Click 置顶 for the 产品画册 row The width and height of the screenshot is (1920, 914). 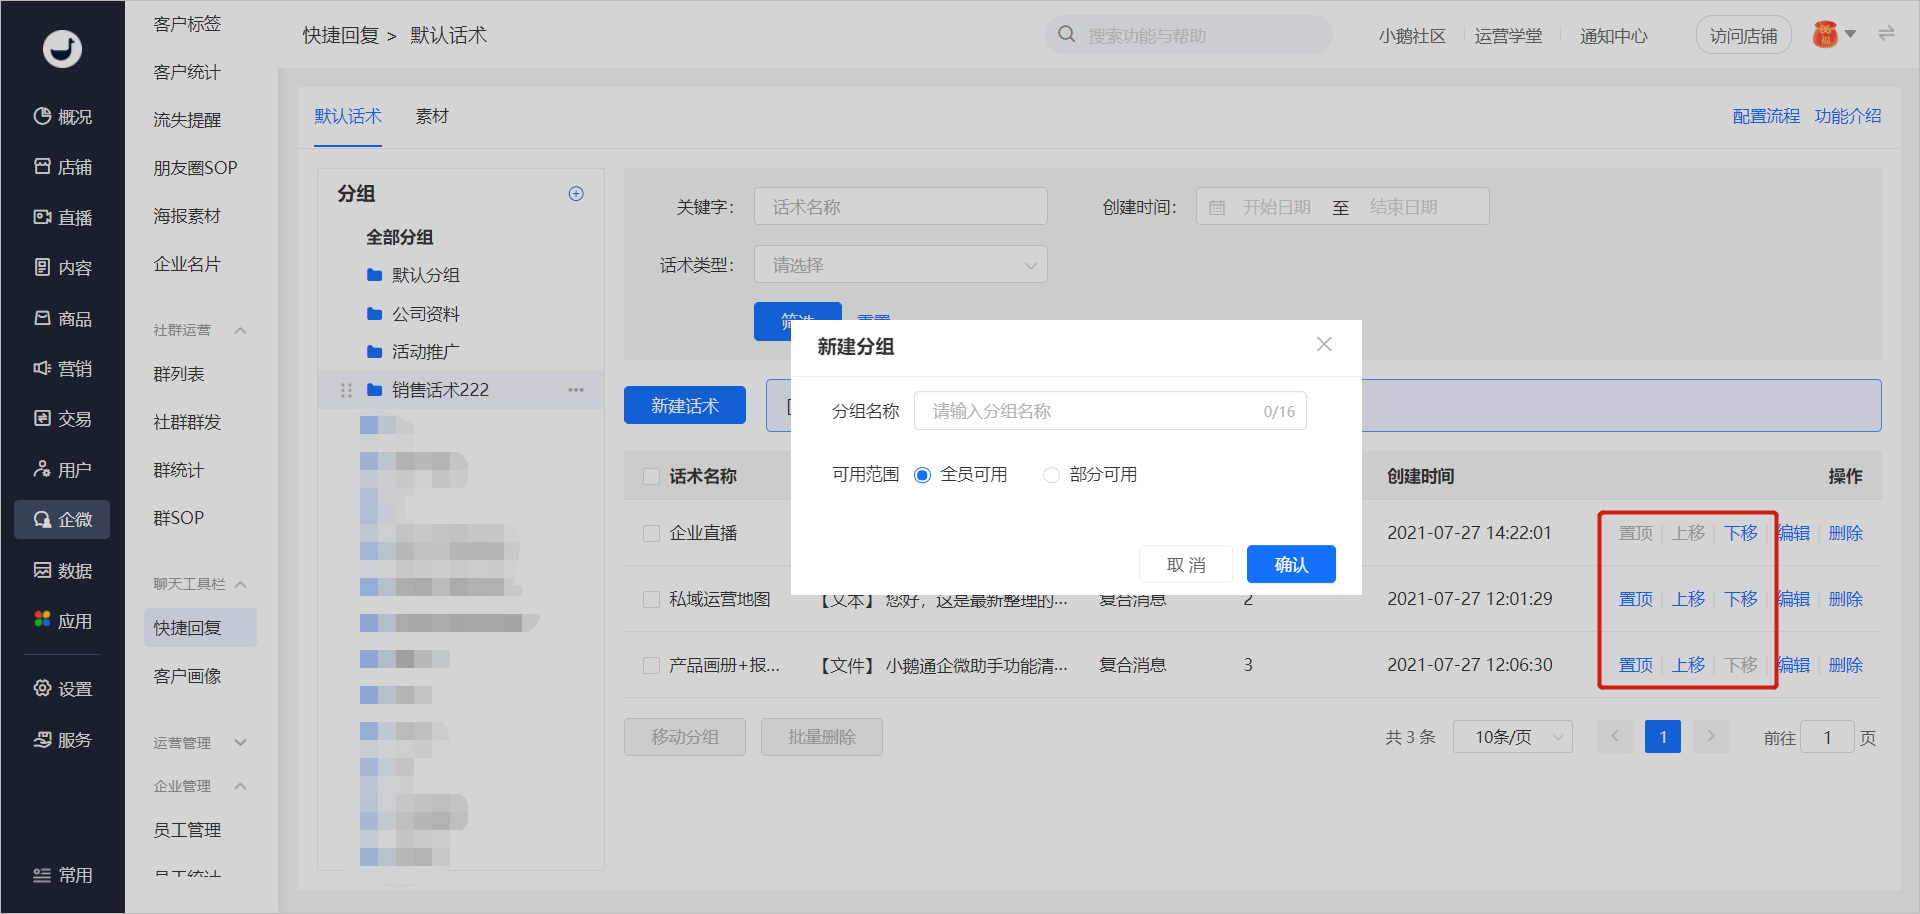click(1636, 665)
